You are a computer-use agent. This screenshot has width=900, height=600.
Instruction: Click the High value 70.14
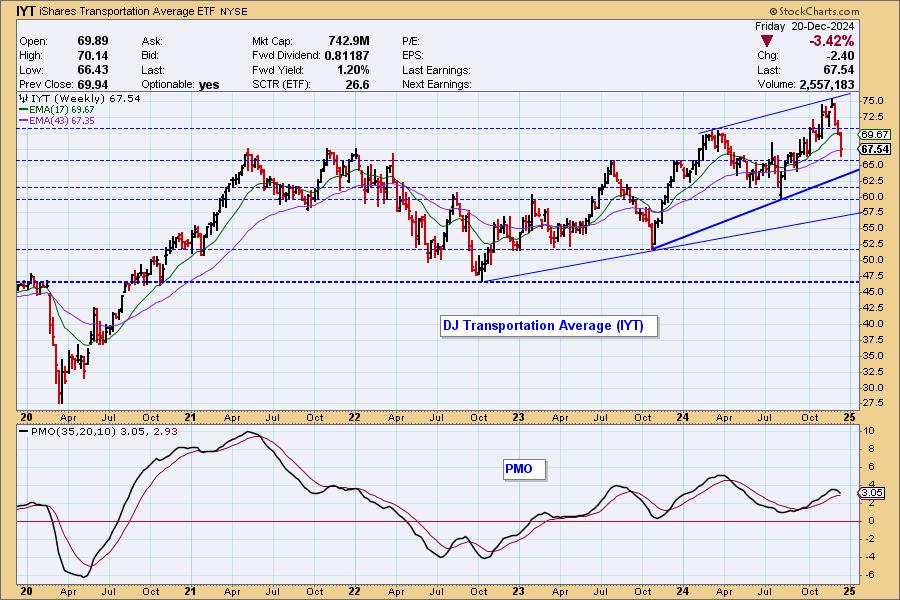[93, 56]
